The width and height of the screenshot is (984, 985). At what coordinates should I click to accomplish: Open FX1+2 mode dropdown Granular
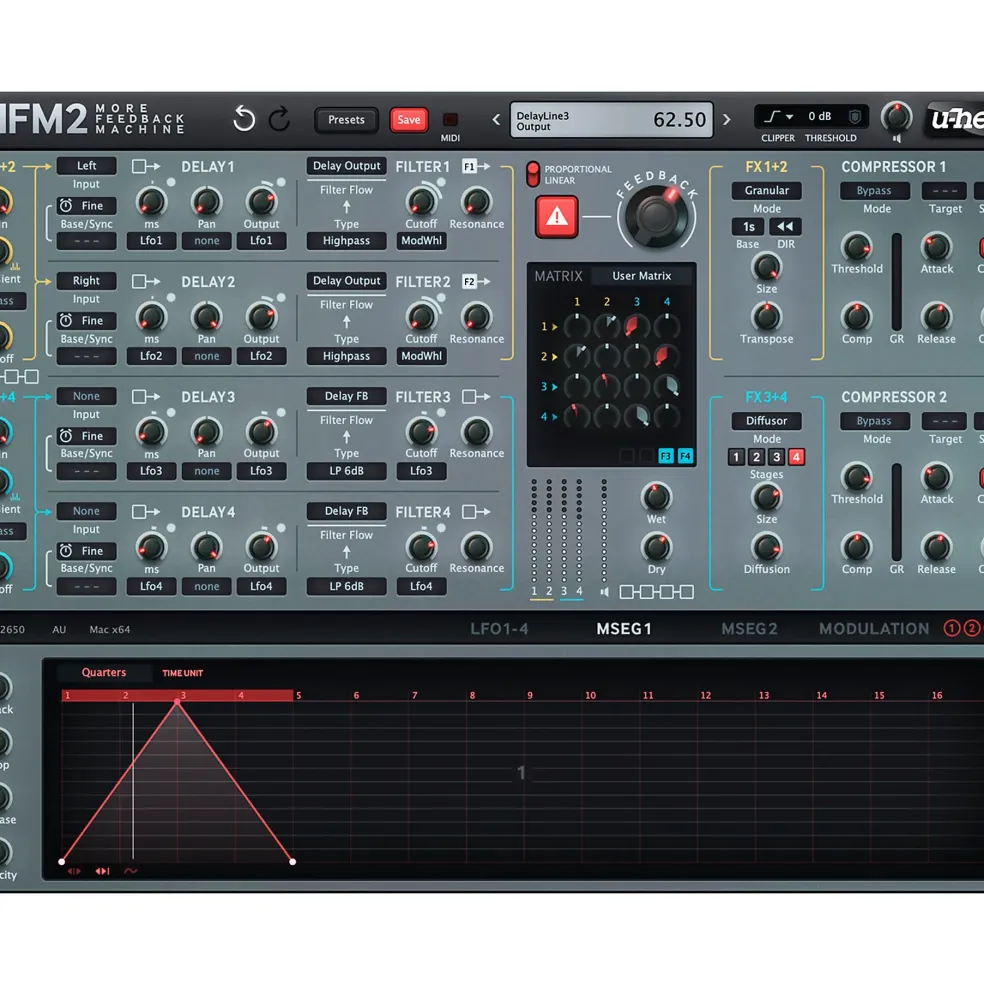coord(767,190)
